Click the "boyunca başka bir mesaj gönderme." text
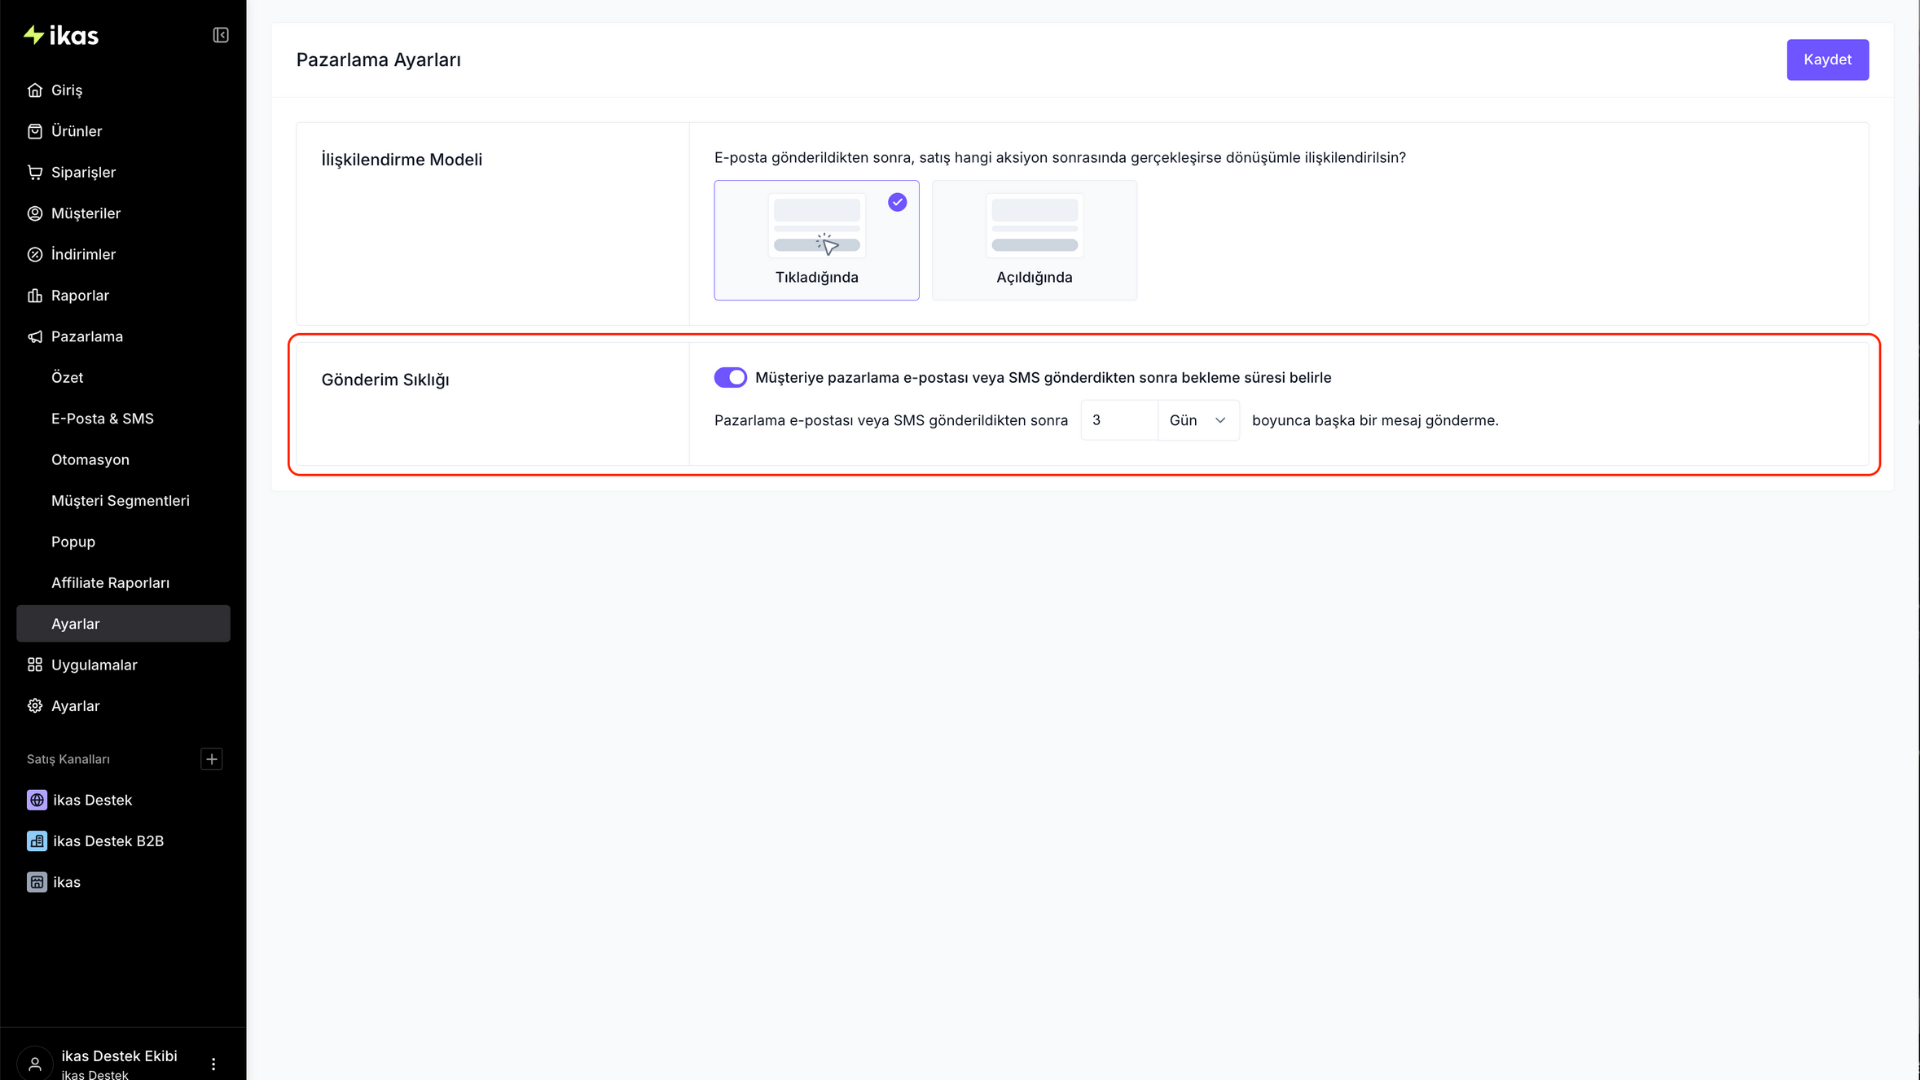Image resolution: width=1920 pixels, height=1080 pixels. pos(1375,421)
